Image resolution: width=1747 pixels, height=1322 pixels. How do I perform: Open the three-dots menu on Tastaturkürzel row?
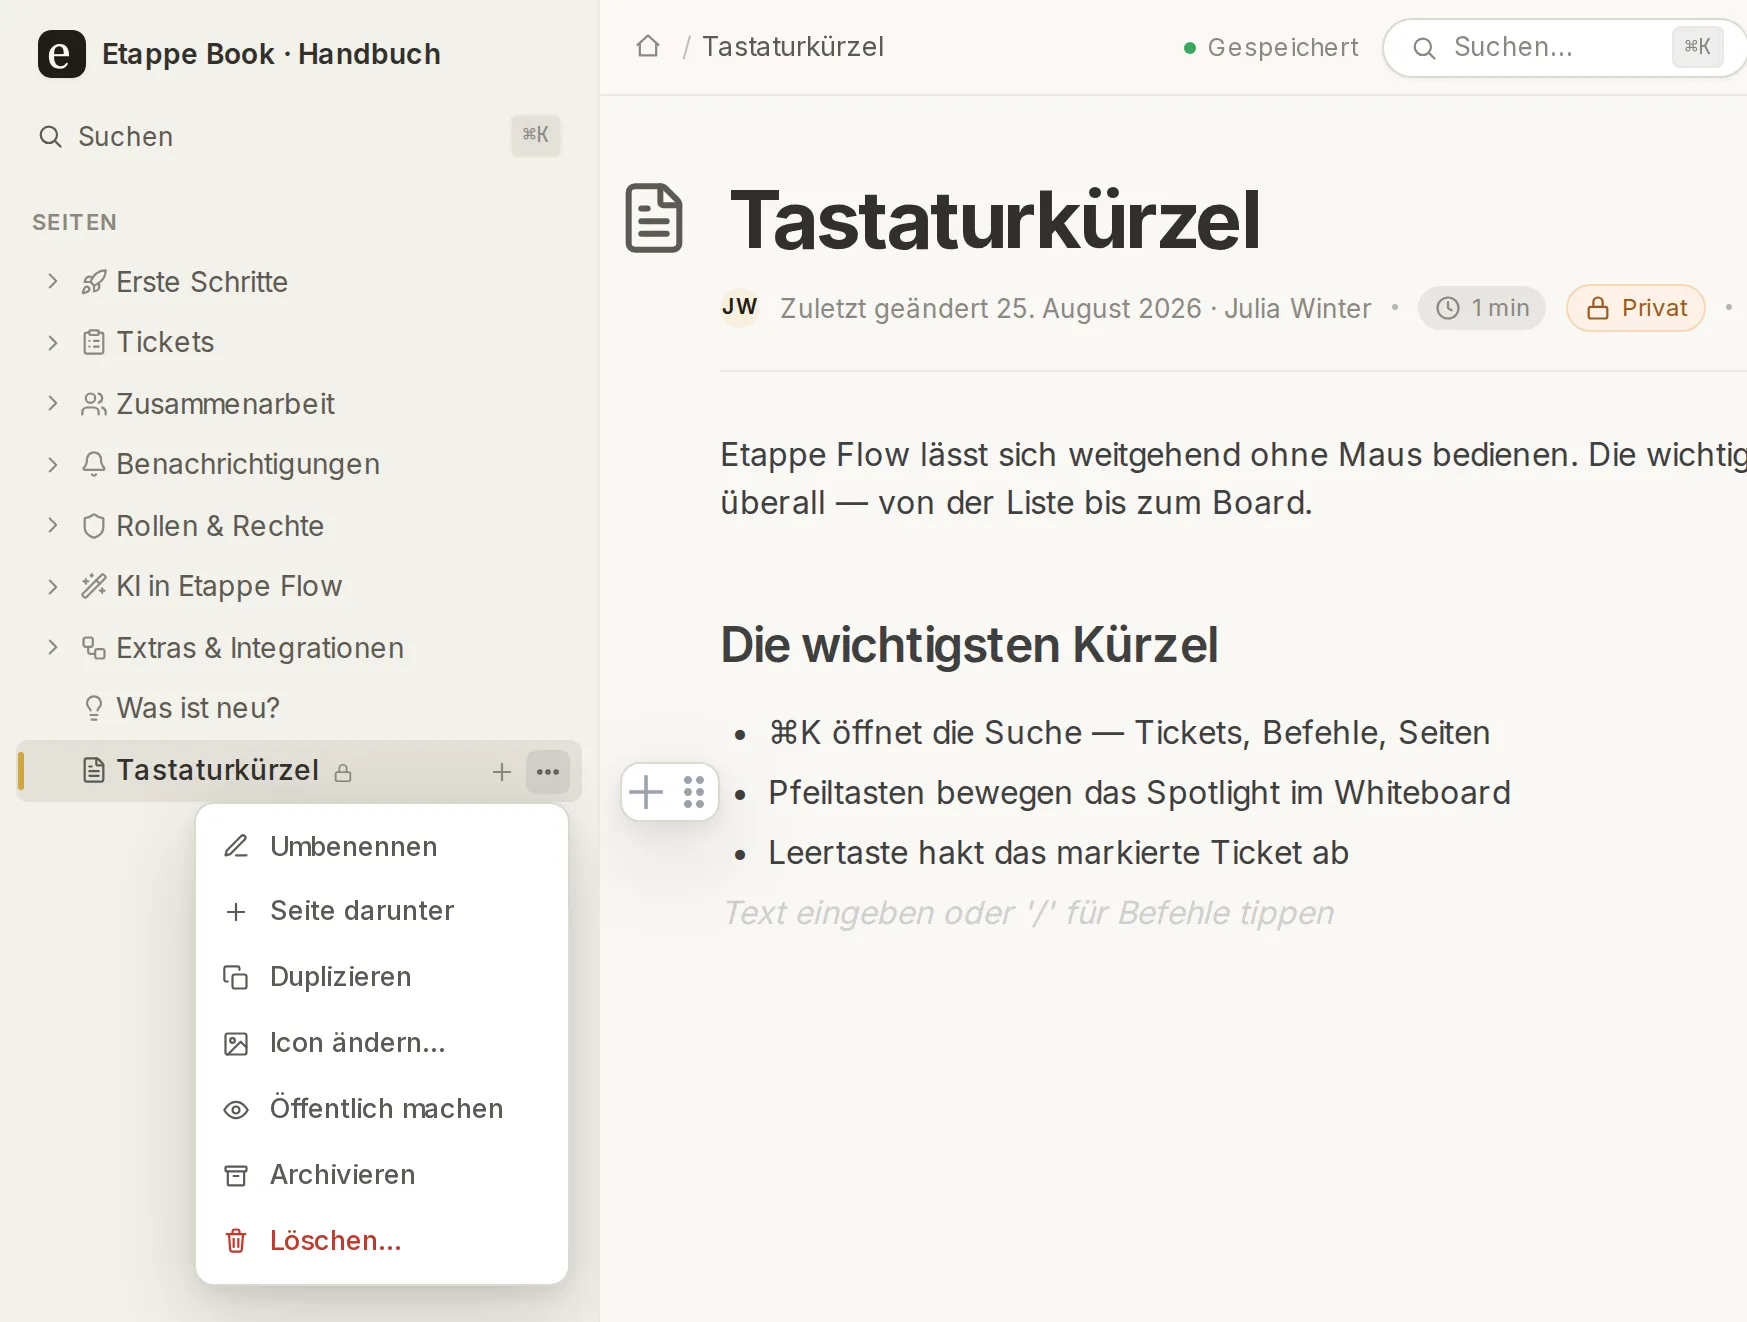(548, 772)
